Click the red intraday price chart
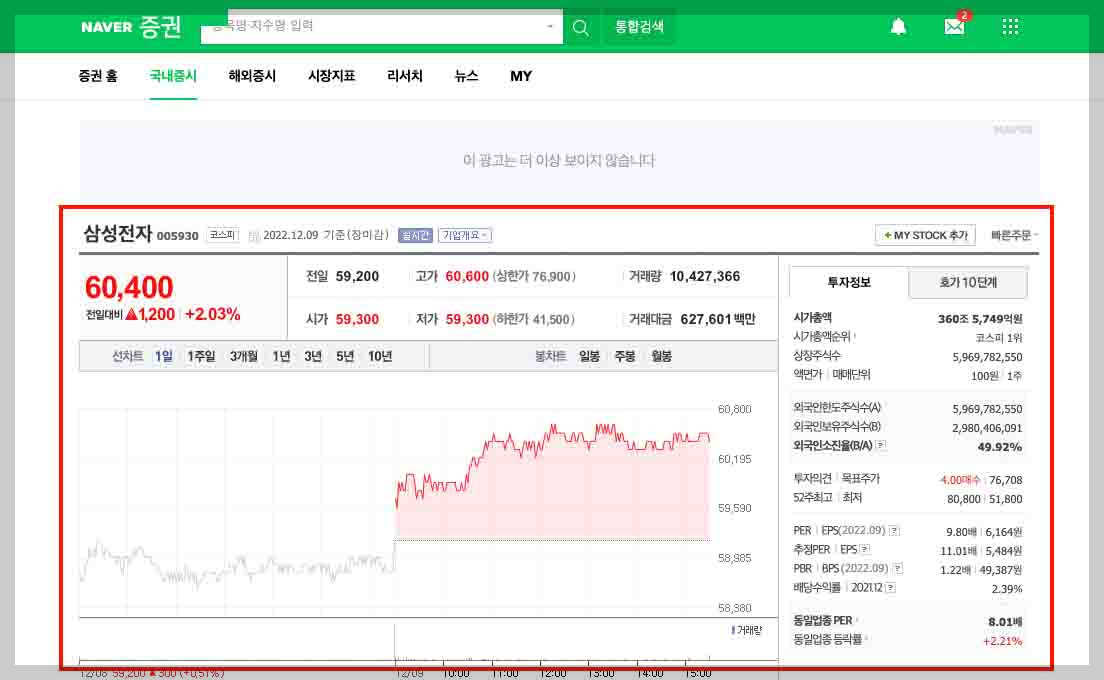This screenshot has height=680, width=1104. point(553,482)
